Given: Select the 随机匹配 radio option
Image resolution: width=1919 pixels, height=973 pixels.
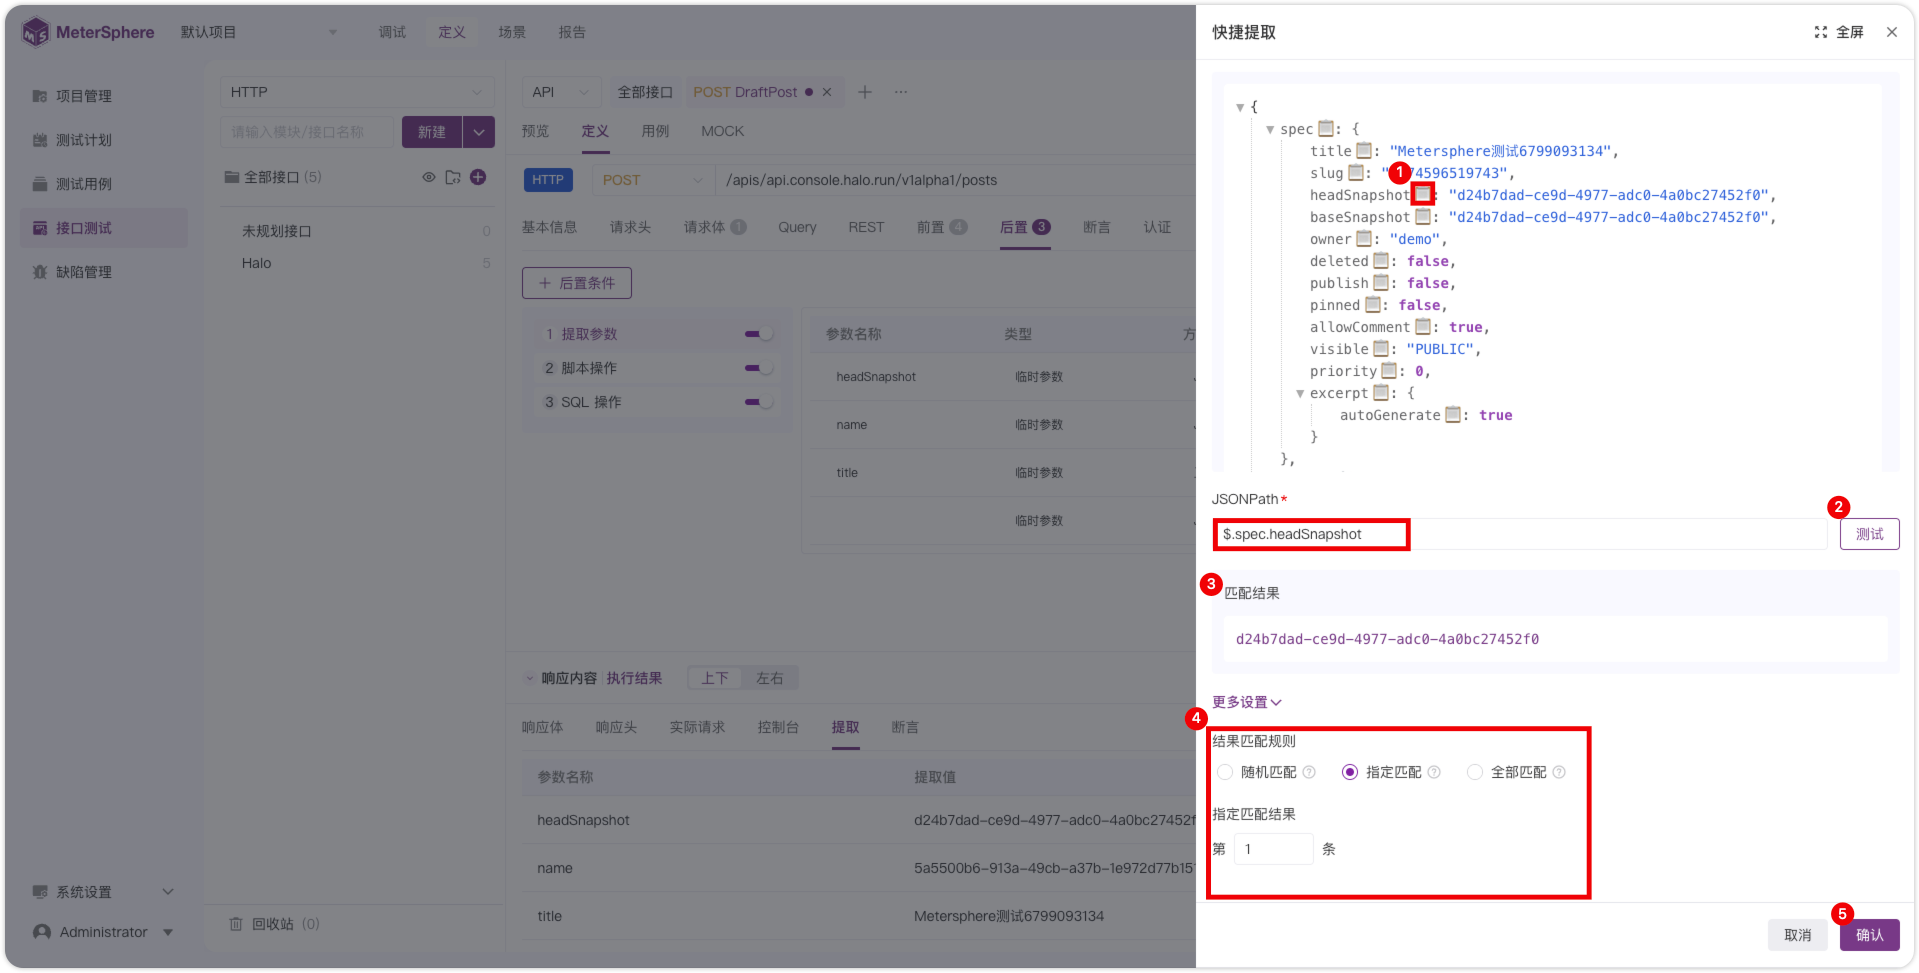Looking at the screenshot, I should pyautogui.click(x=1225, y=772).
